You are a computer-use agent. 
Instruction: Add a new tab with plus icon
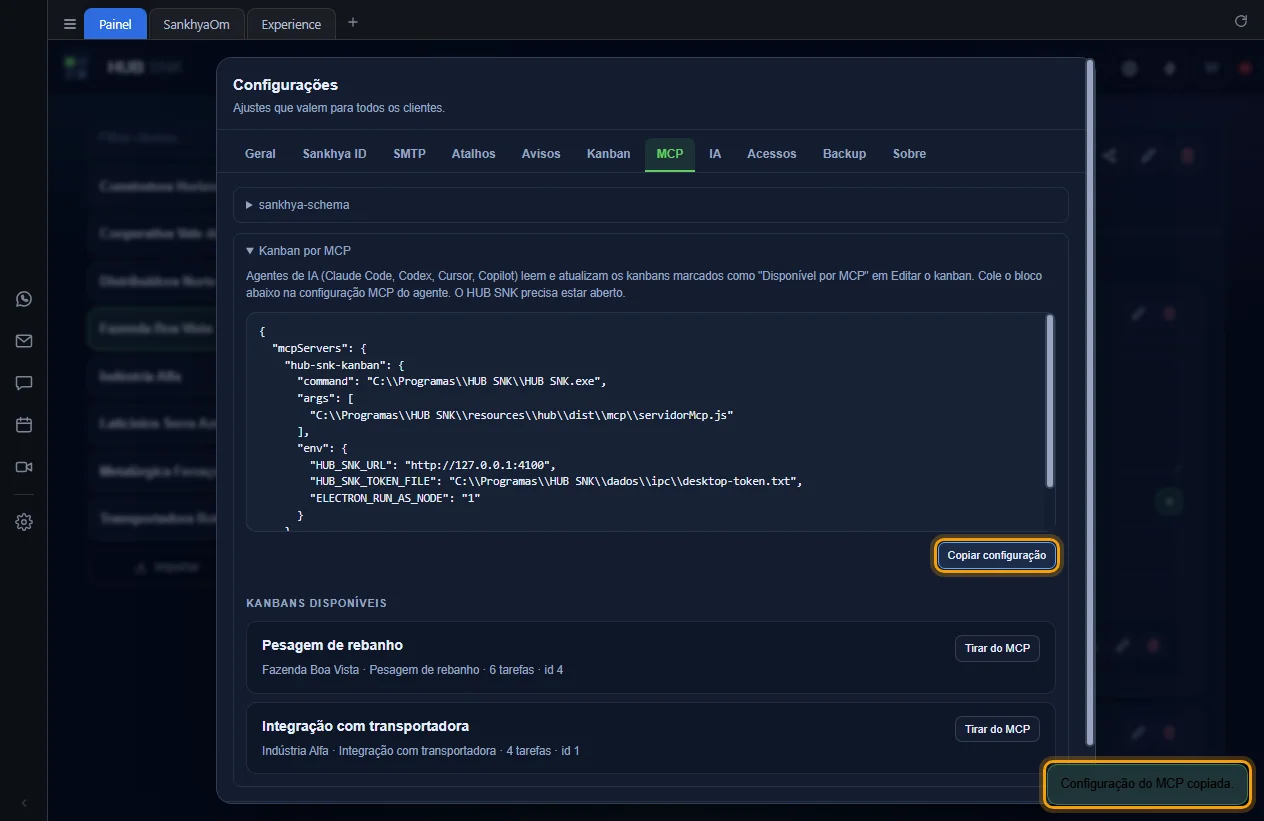point(353,23)
